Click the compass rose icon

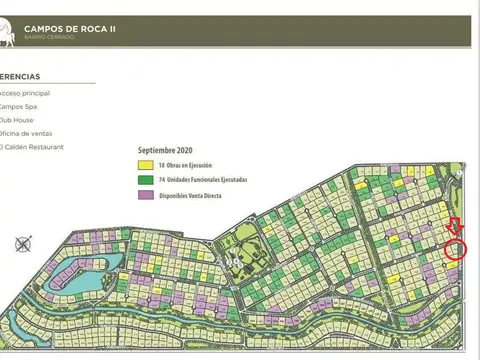click(x=23, y=244)
